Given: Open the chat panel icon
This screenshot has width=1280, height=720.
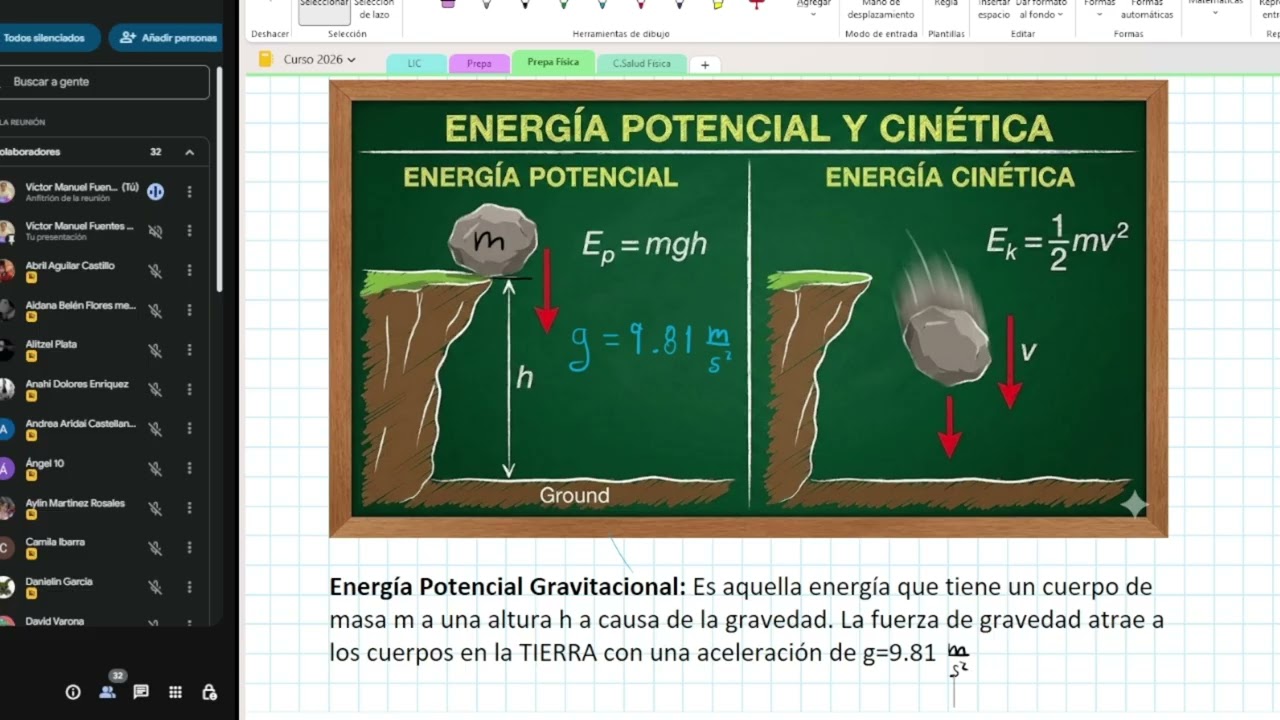Looking at the screenshot, I should click(141, 692).
